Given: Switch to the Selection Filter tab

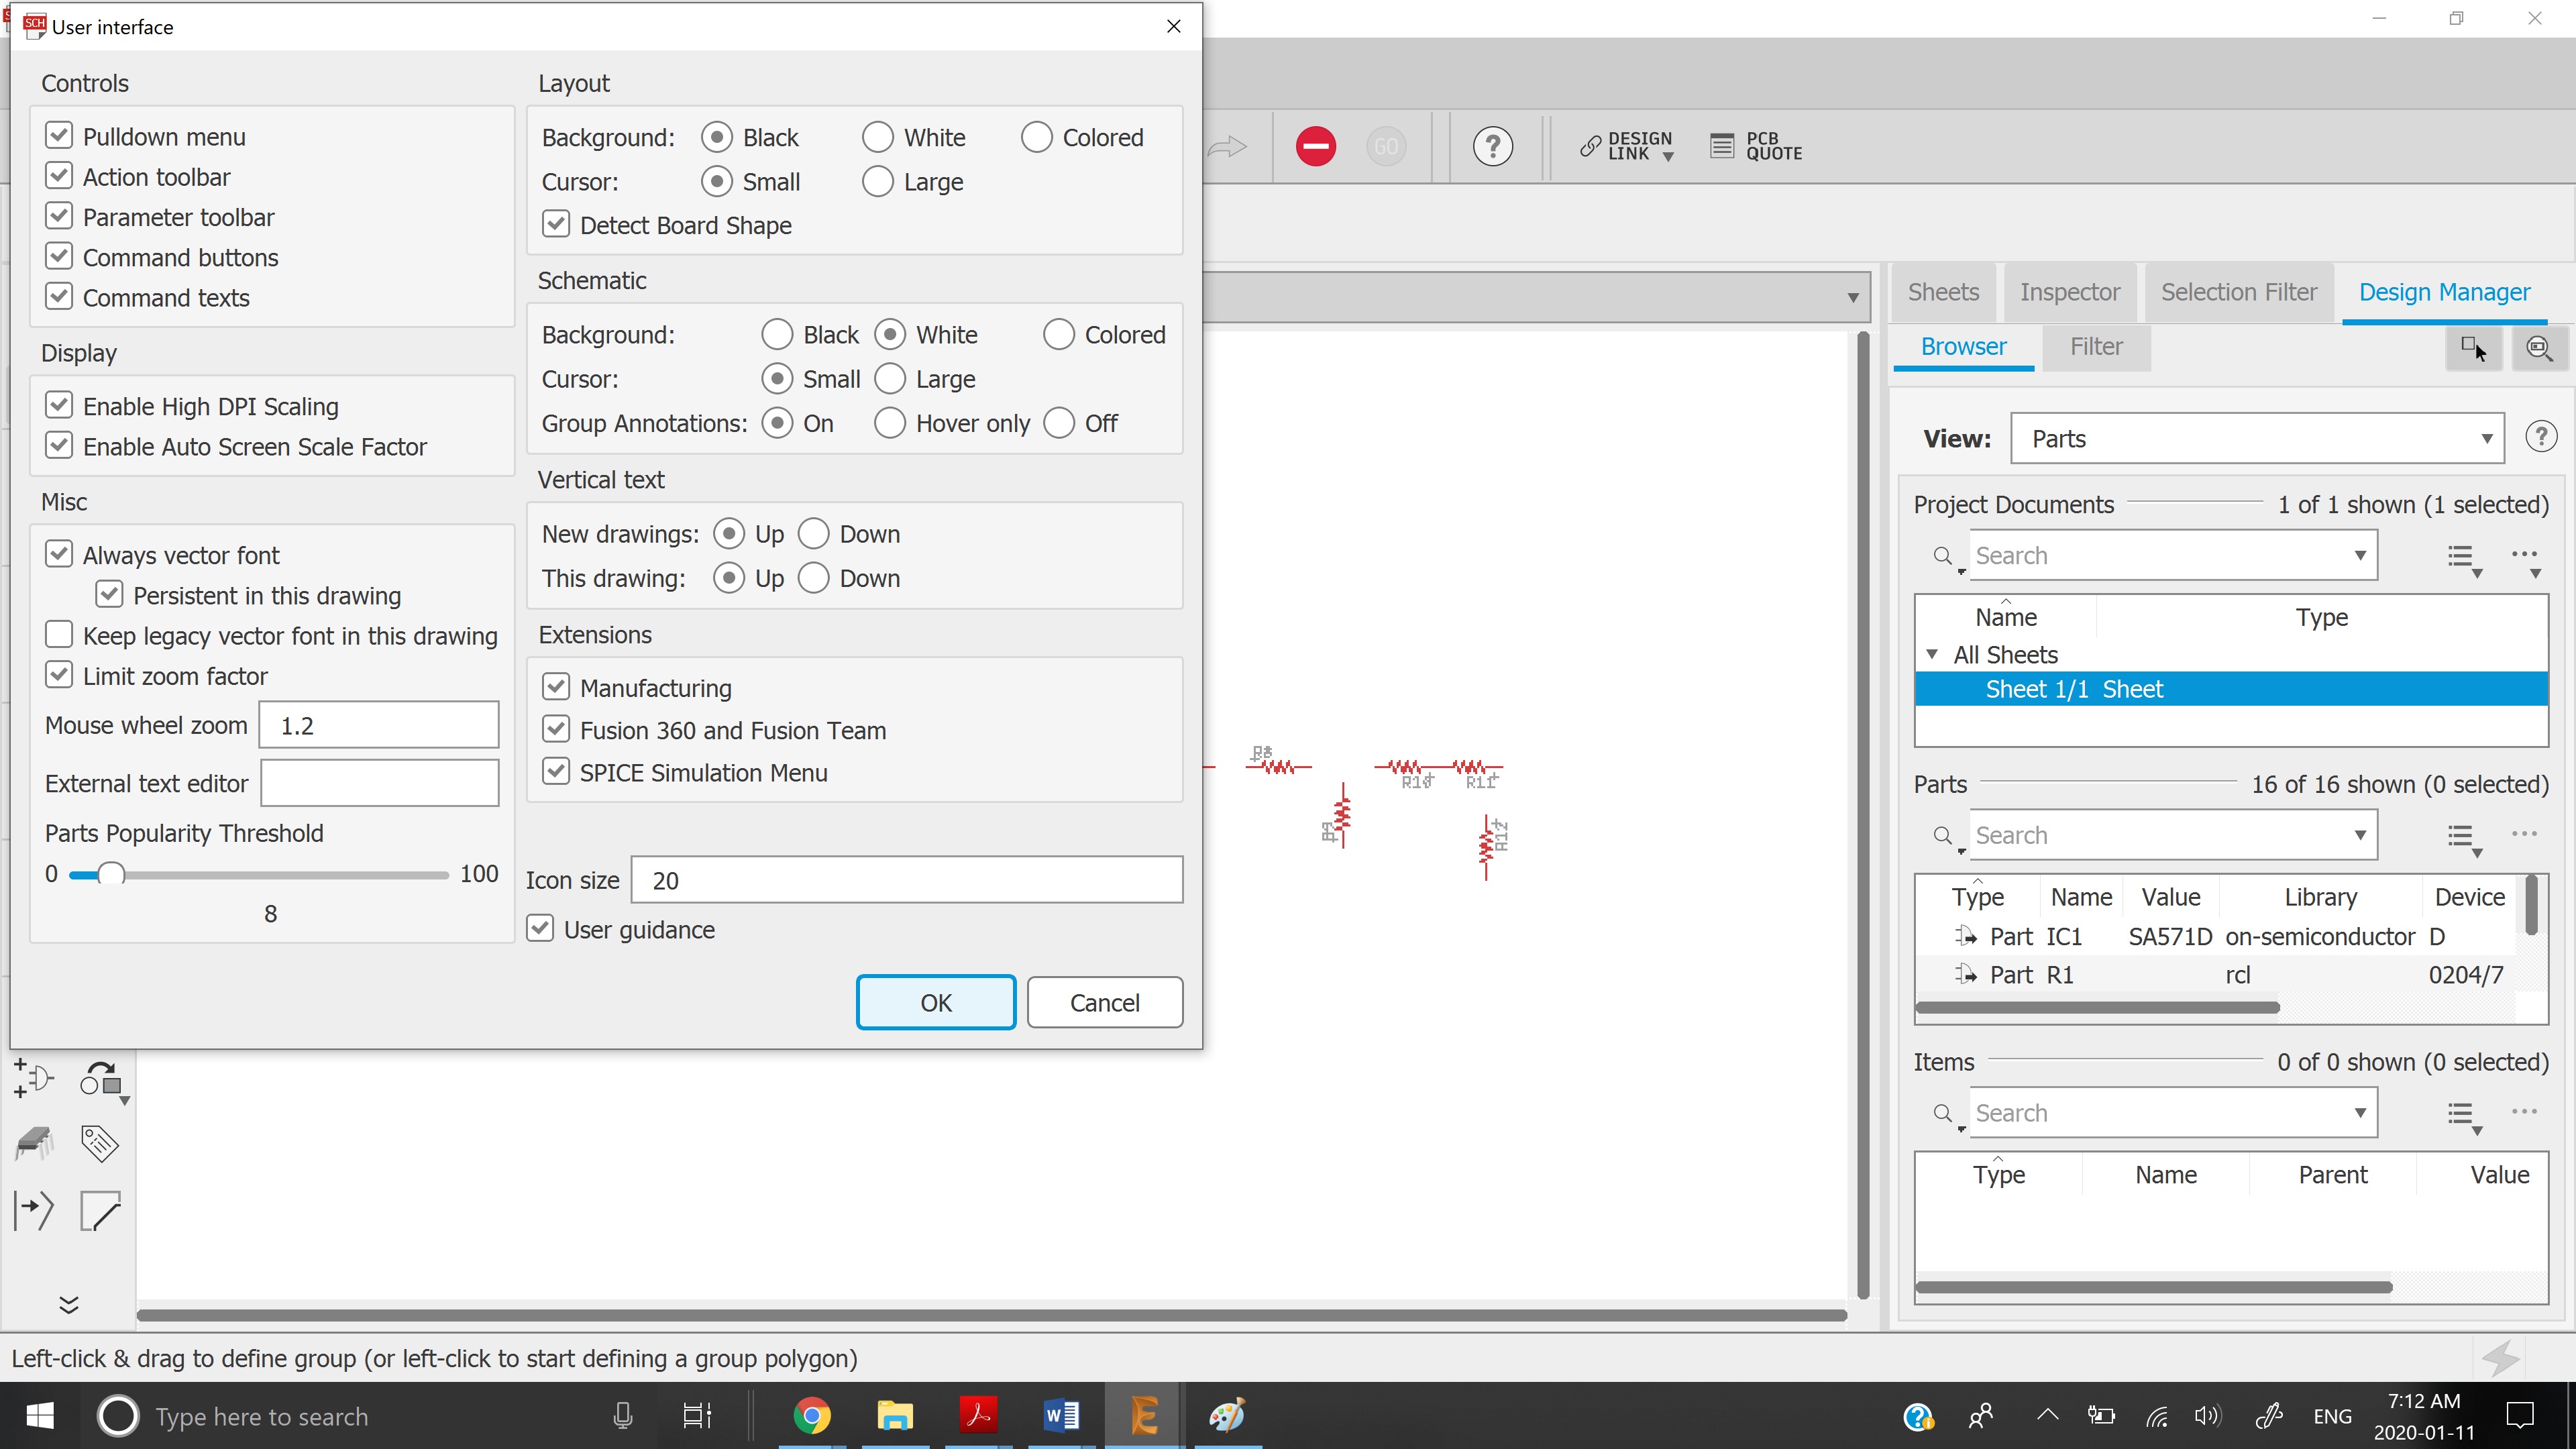Looking at the screenshot, I should 2238,292.
